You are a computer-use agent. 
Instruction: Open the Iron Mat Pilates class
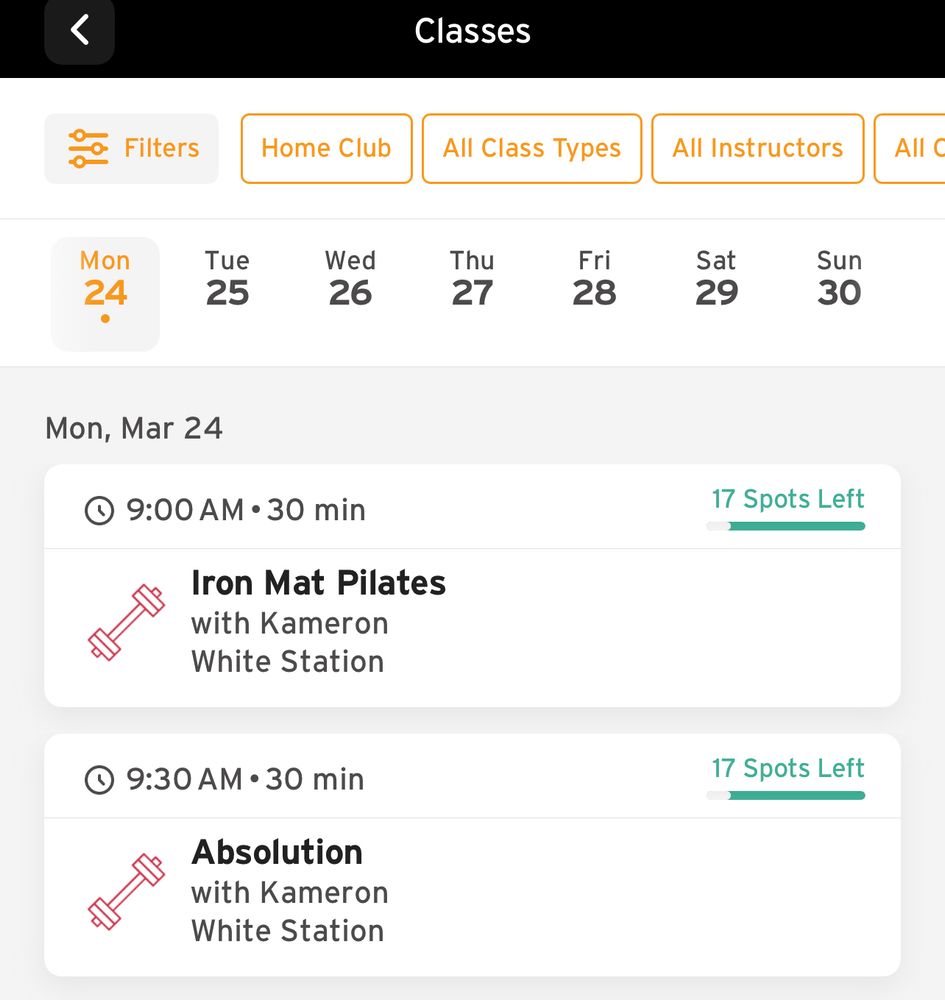[472, 585]
